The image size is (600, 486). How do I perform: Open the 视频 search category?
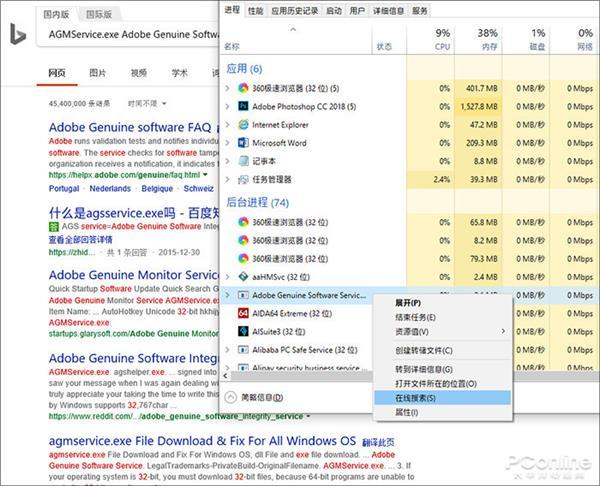pyautogui.click(x=139, y=72)
